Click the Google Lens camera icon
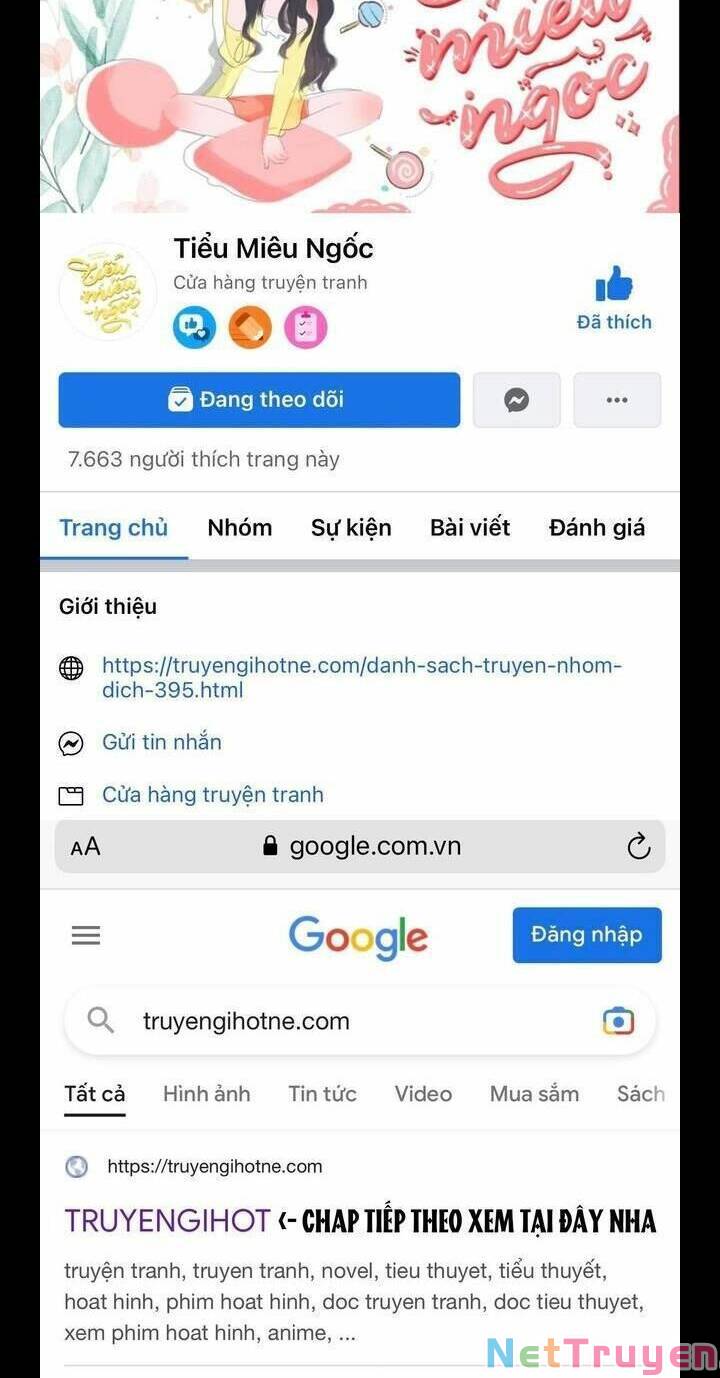 coord(618,1021)
